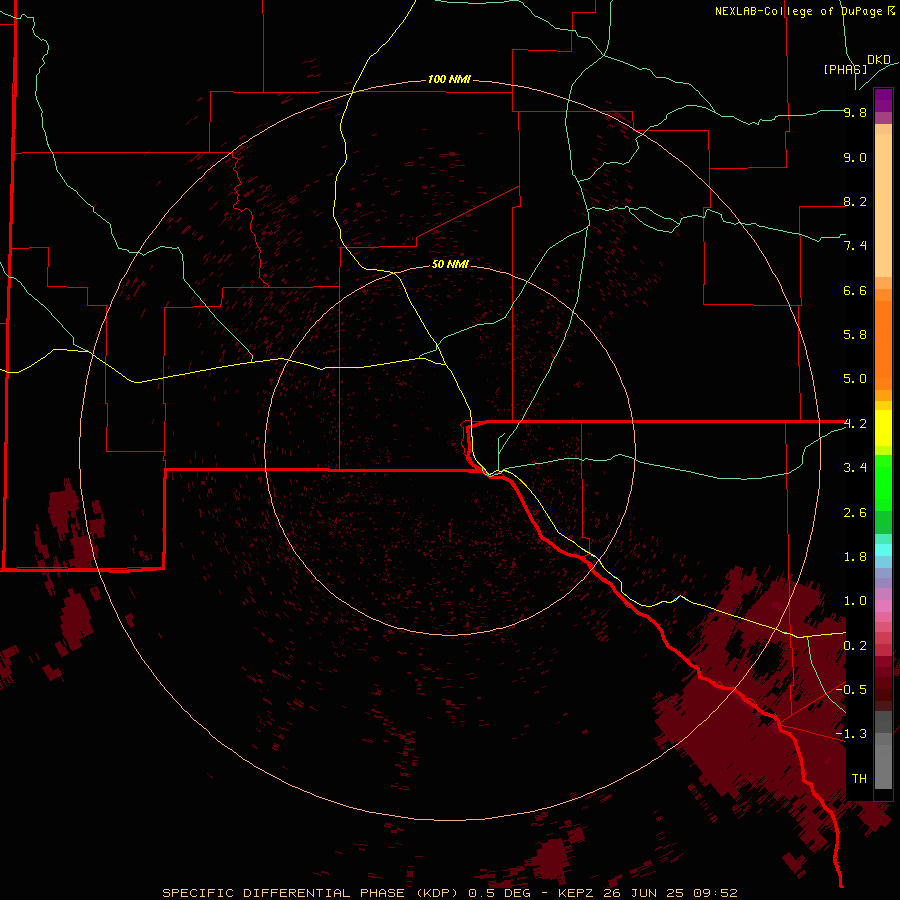Pick the peach band near 8.2
Viewport: 900px width, 900px height.
click(x=883, y=205)
